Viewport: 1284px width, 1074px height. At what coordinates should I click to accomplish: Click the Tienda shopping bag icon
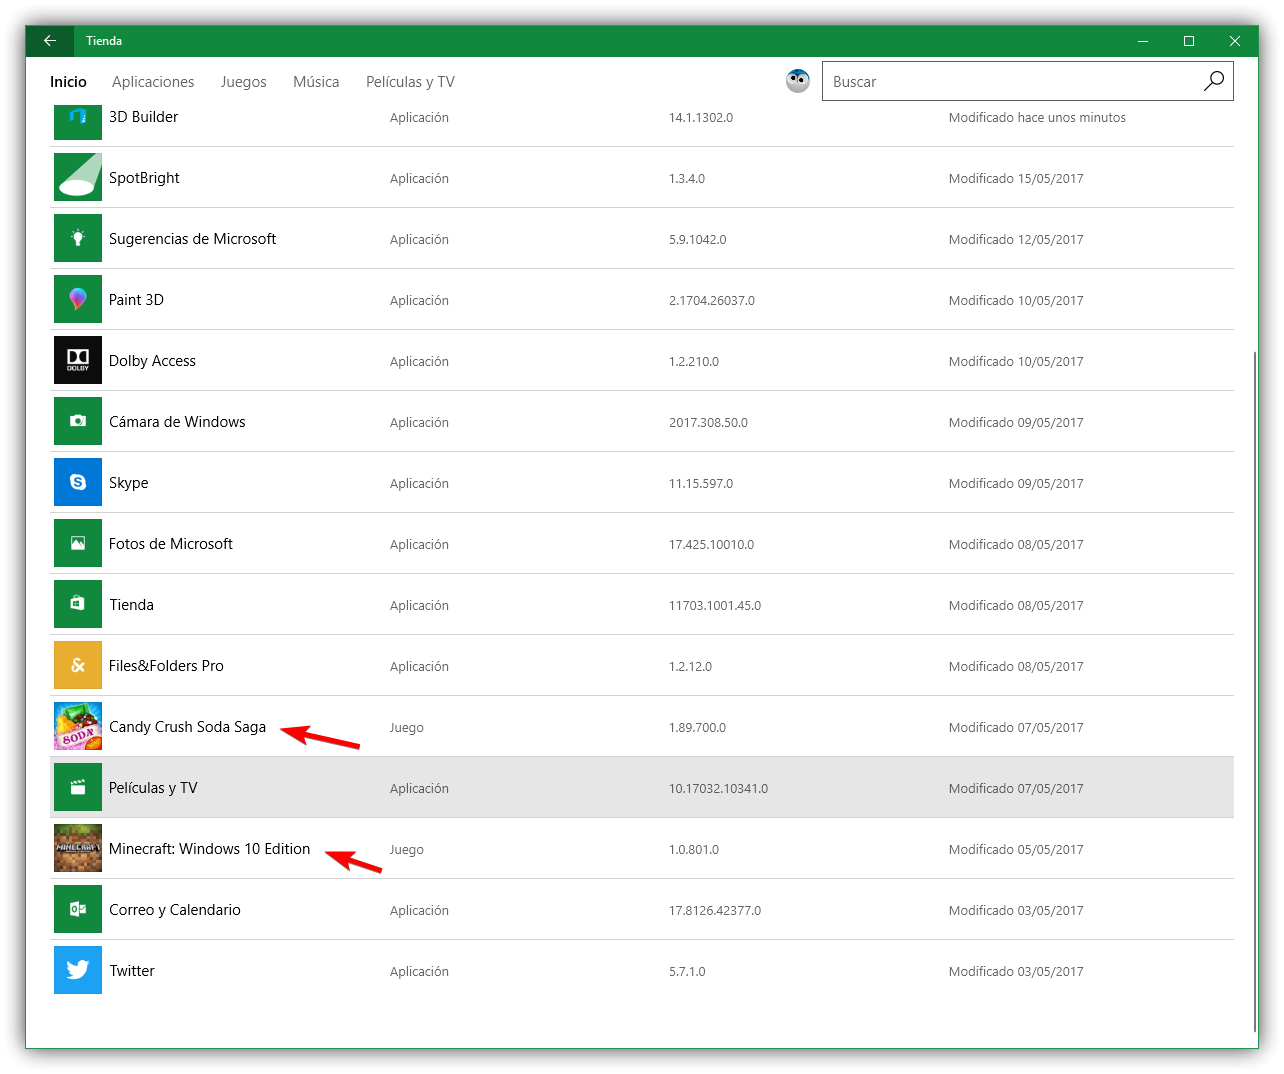(x=78, y=604)
